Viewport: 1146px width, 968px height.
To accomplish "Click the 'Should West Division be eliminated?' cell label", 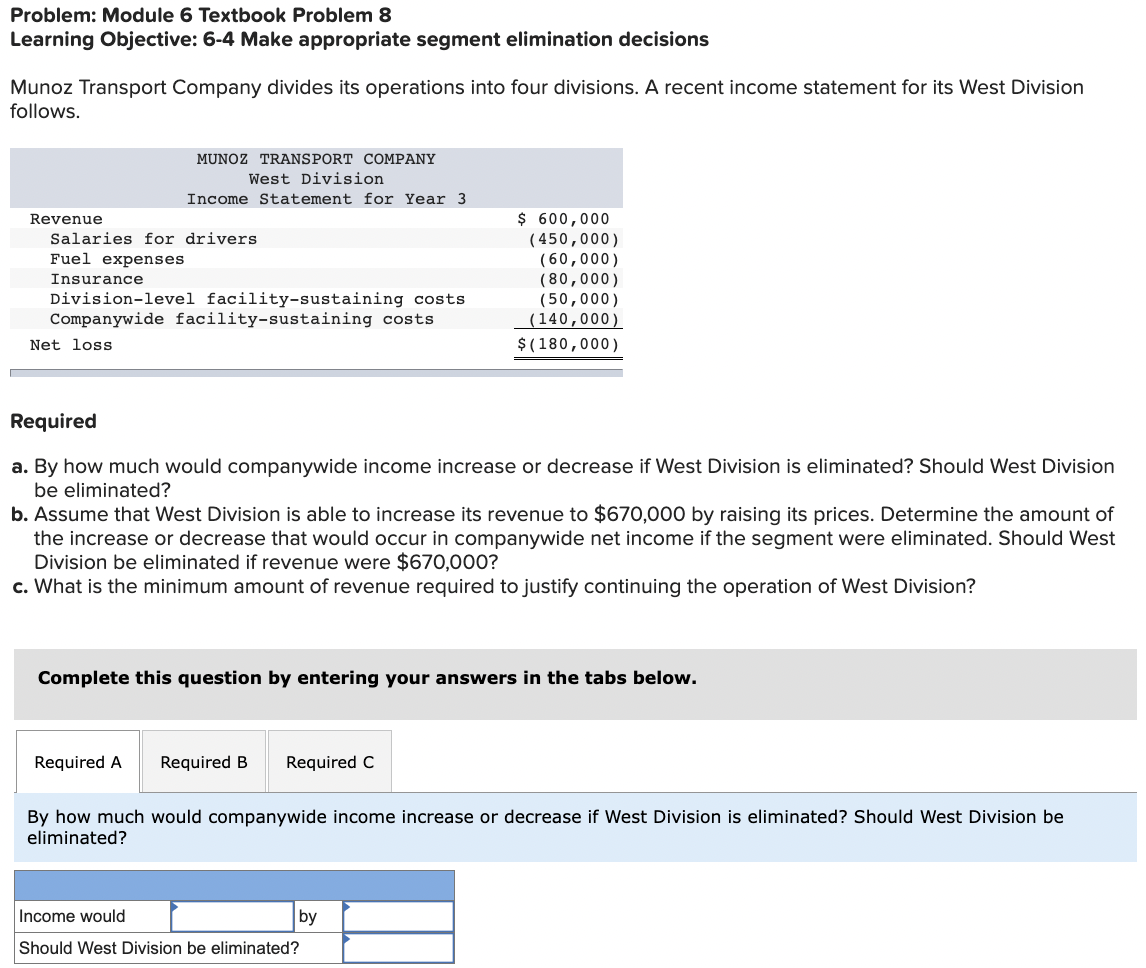I will [159, 948].
